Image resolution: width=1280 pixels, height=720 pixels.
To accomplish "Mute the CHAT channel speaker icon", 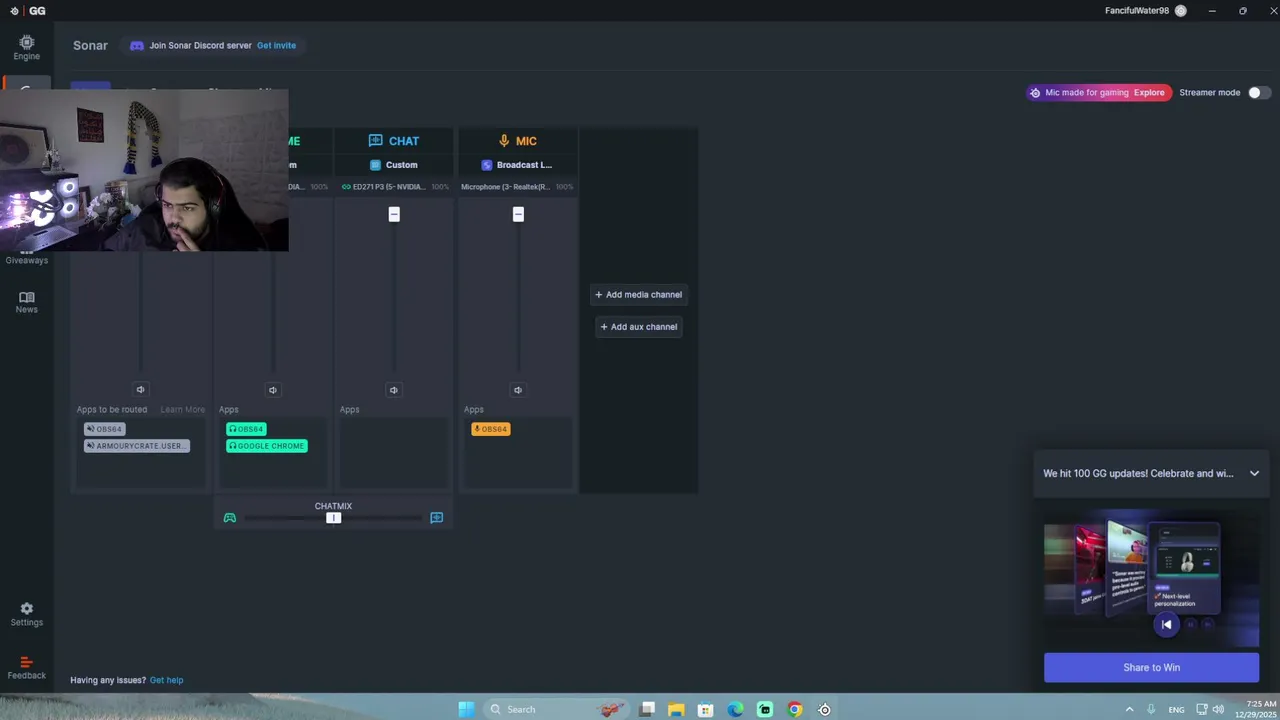I will point(393,390).
